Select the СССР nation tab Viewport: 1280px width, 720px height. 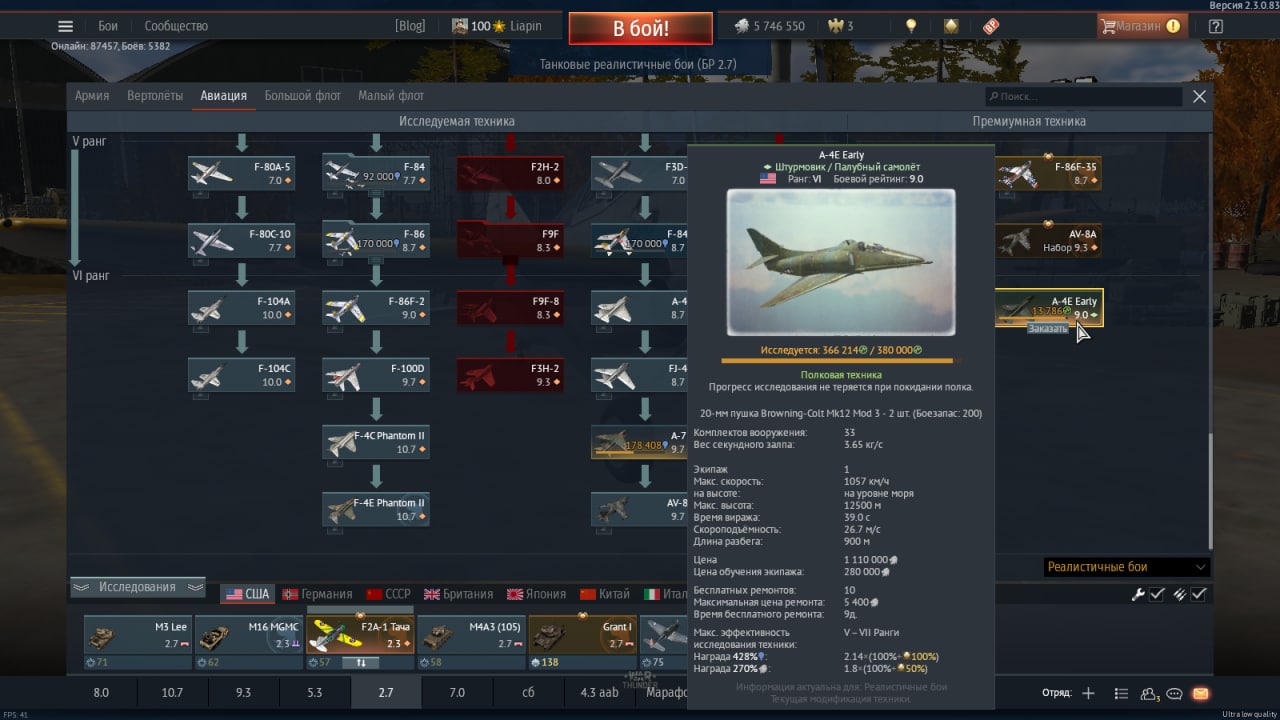[390, 594]
